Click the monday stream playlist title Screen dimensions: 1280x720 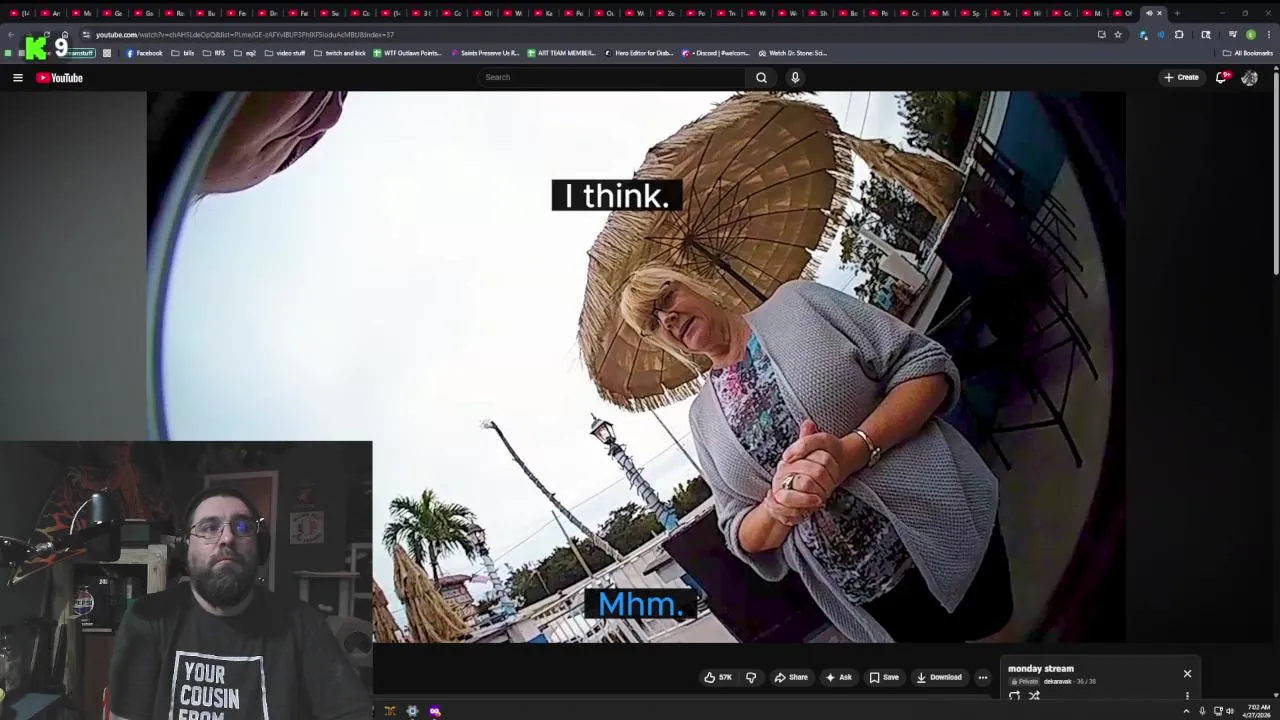point(1041,669)
